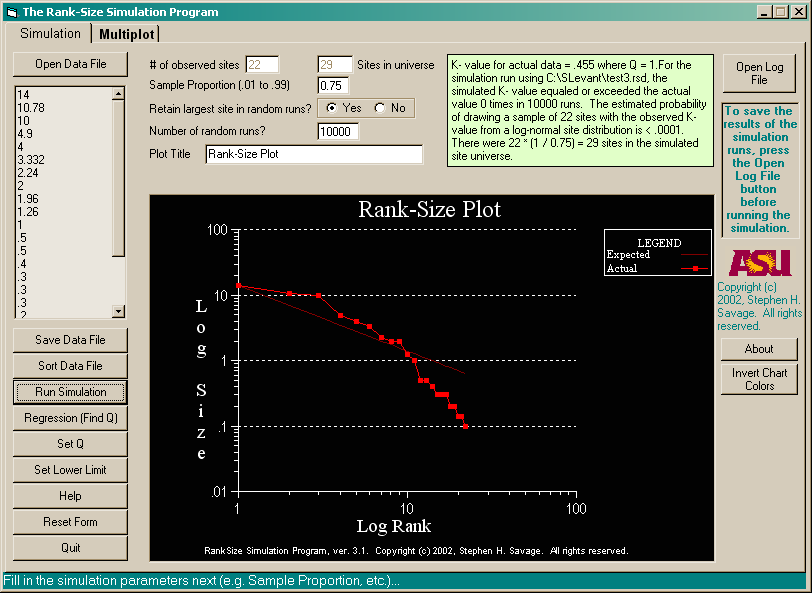Edit the Plot Title field
Image resolution: width=812 pixels, height=593 pixels.
[x=314, y=154]
